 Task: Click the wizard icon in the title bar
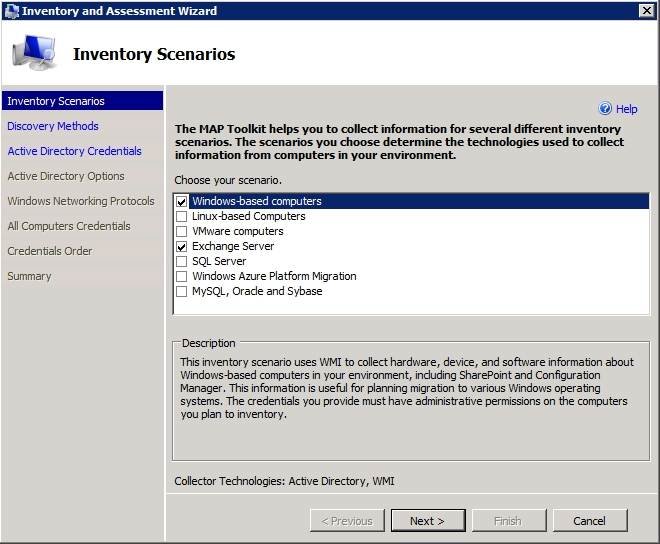click(x=11, y=11)
